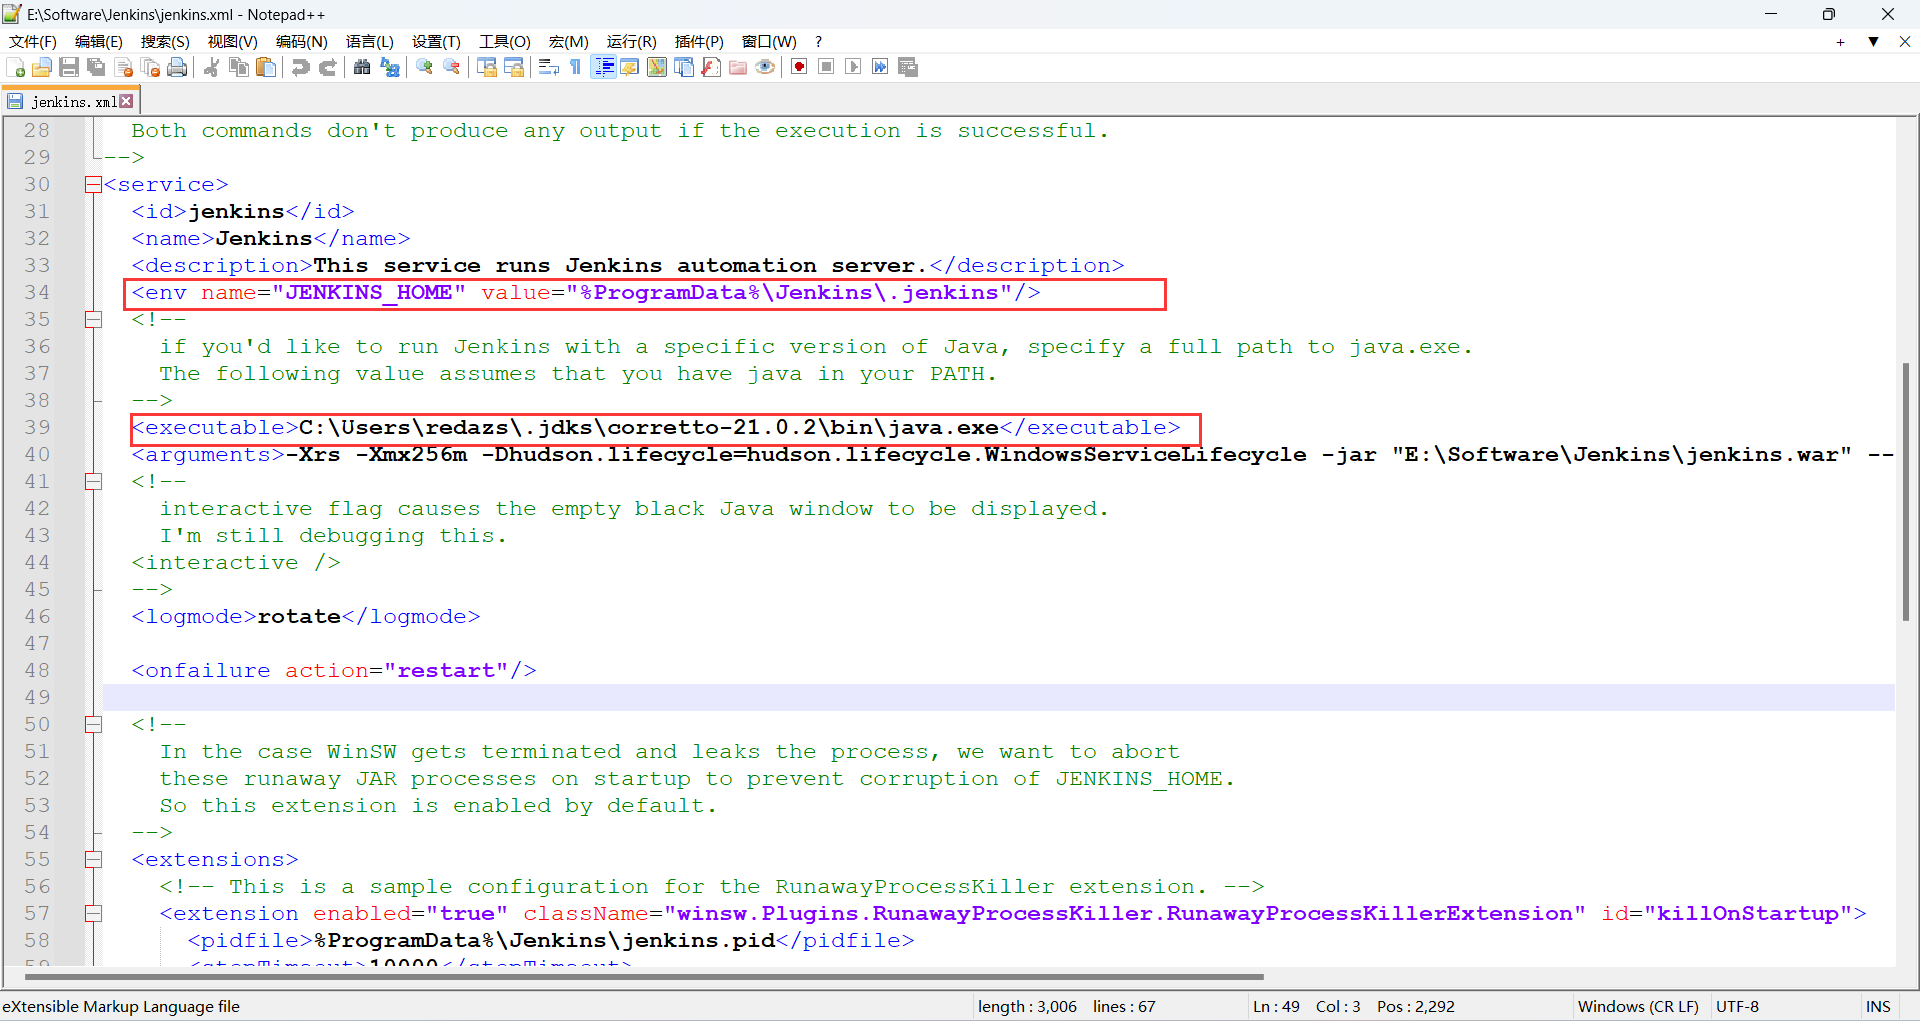Image resolution: width=1920 pixels, height=1021 pixels.
Task: Close the current document using the toolbar Close icon
Action: pyautogui.click(x=124, y=67)
